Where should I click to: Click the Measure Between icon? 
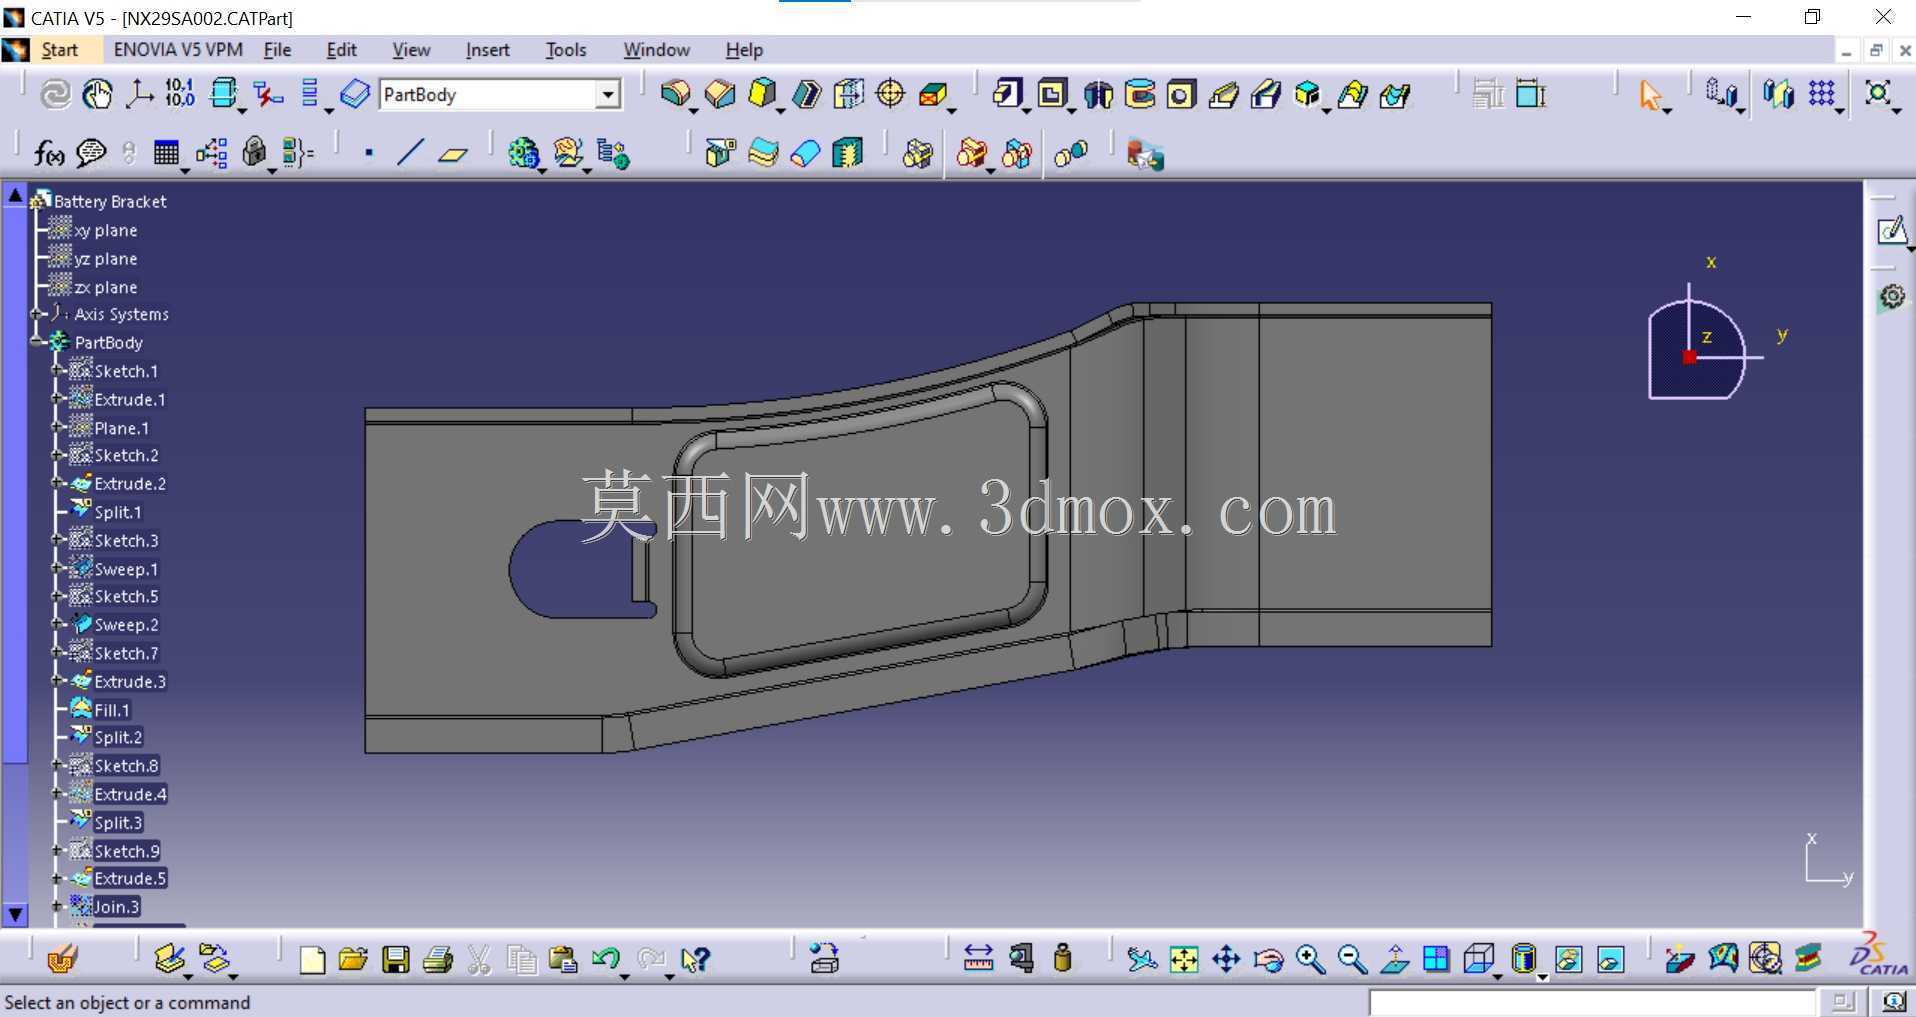[978, 959]
